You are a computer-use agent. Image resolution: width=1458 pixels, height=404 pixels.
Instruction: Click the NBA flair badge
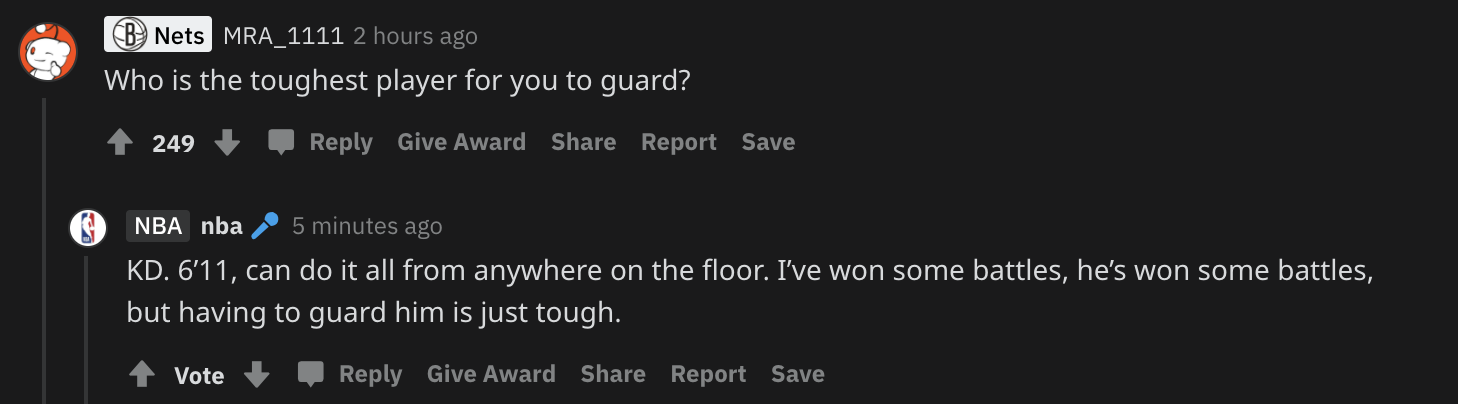[158, 227]
